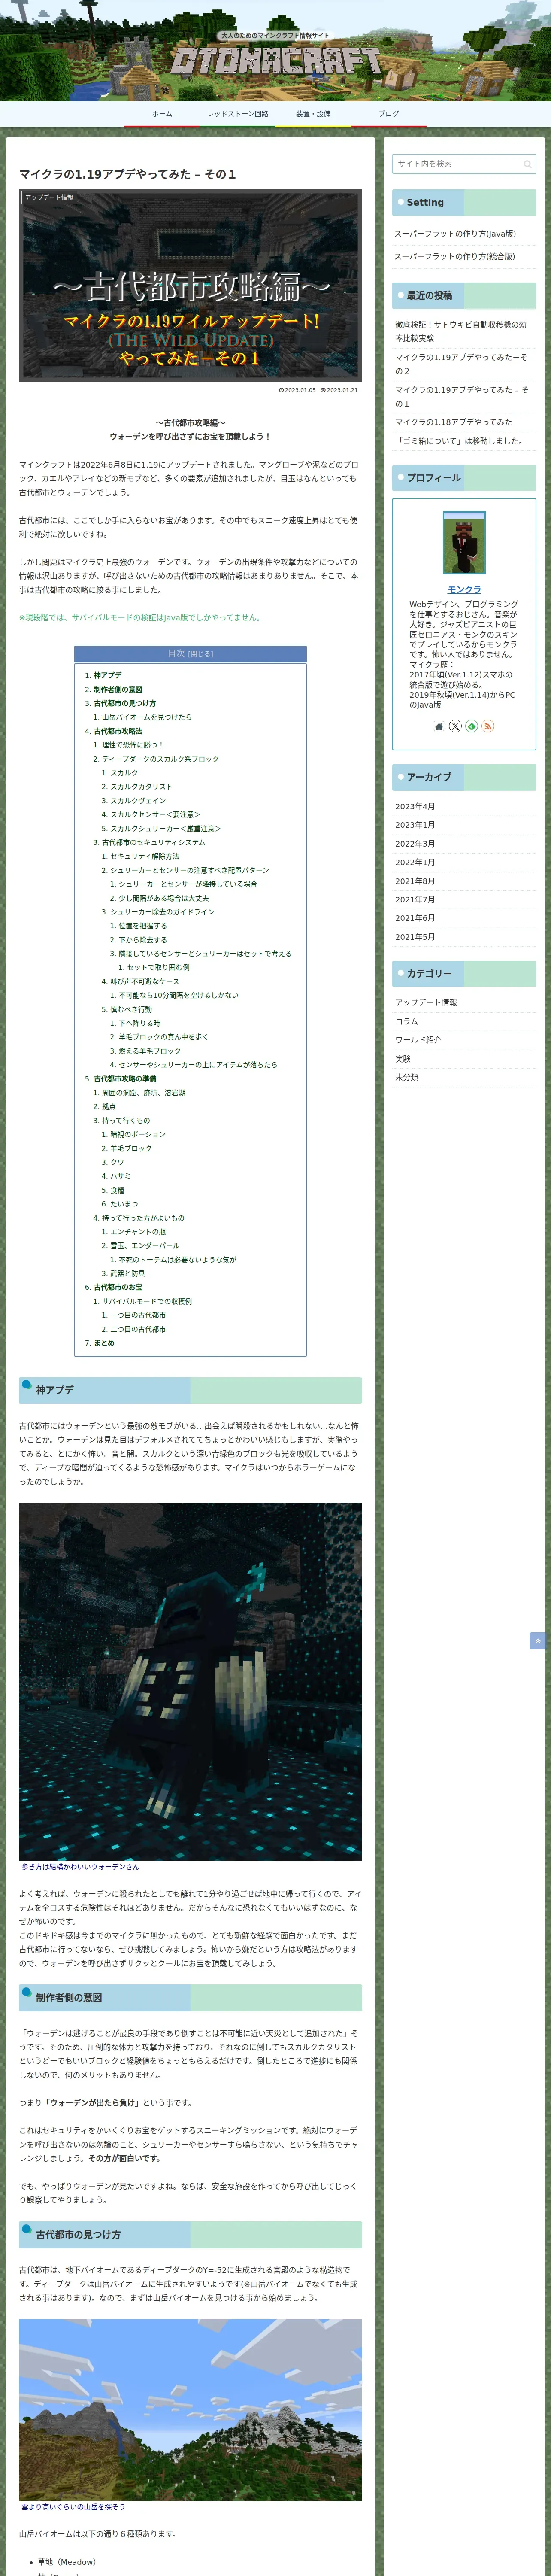The image size is (551, 2576).
Task: Click the mountain biome screenshot image
Action: (190, 2409)
